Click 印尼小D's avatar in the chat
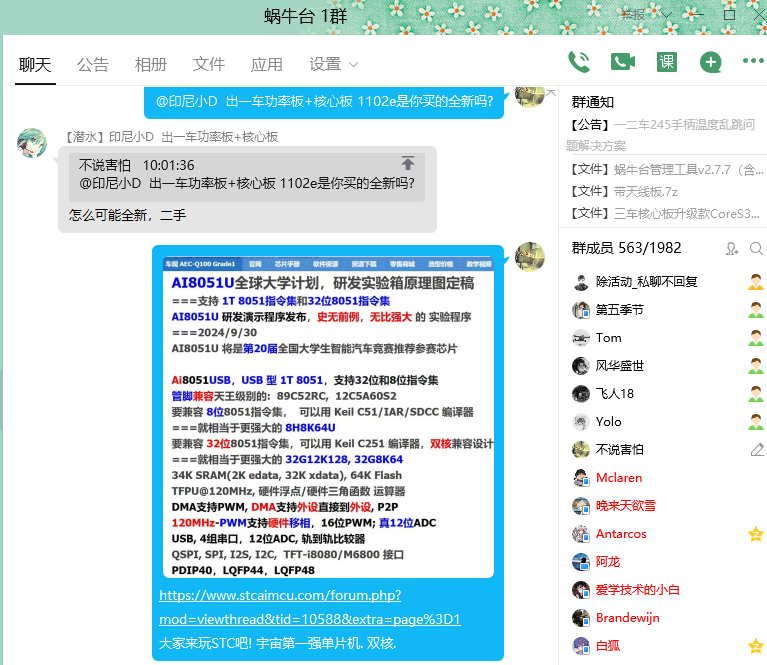Screen dimensions: 767x665 coord(32,143)
